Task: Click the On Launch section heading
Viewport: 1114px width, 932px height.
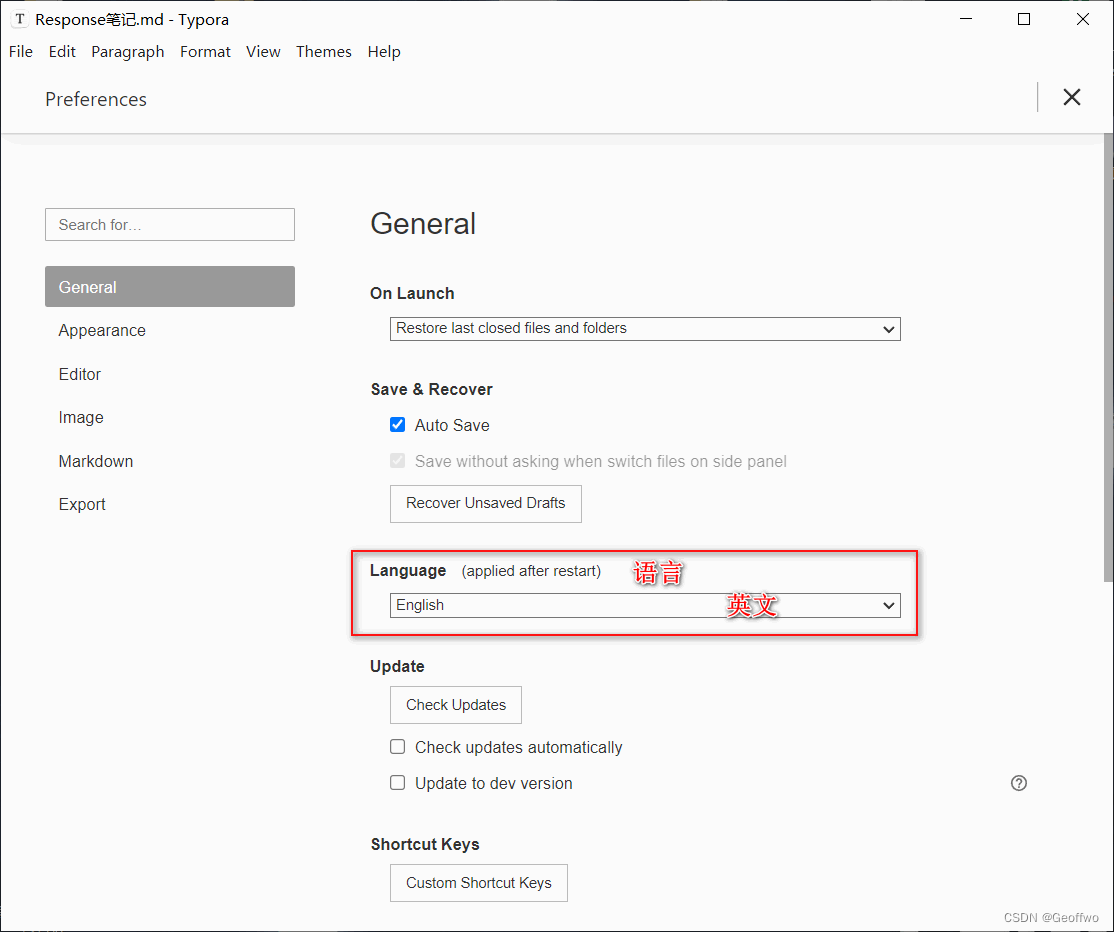Action: tap(412, 293)
